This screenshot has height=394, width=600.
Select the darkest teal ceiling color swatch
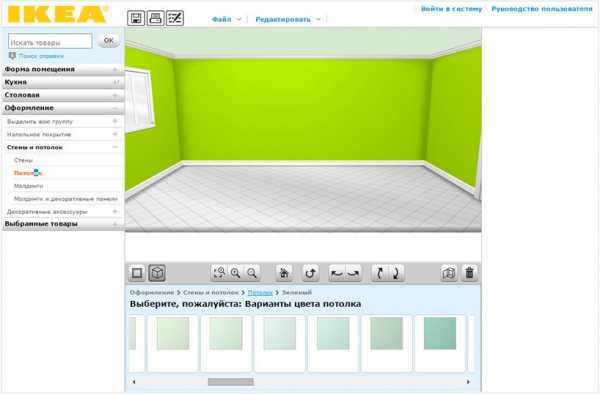[440, 333]
